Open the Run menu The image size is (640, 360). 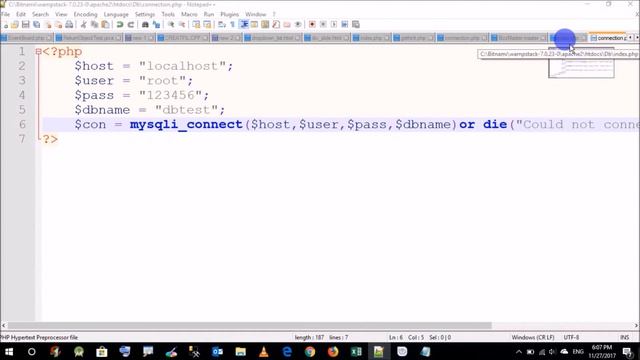(x=209, y=14)
